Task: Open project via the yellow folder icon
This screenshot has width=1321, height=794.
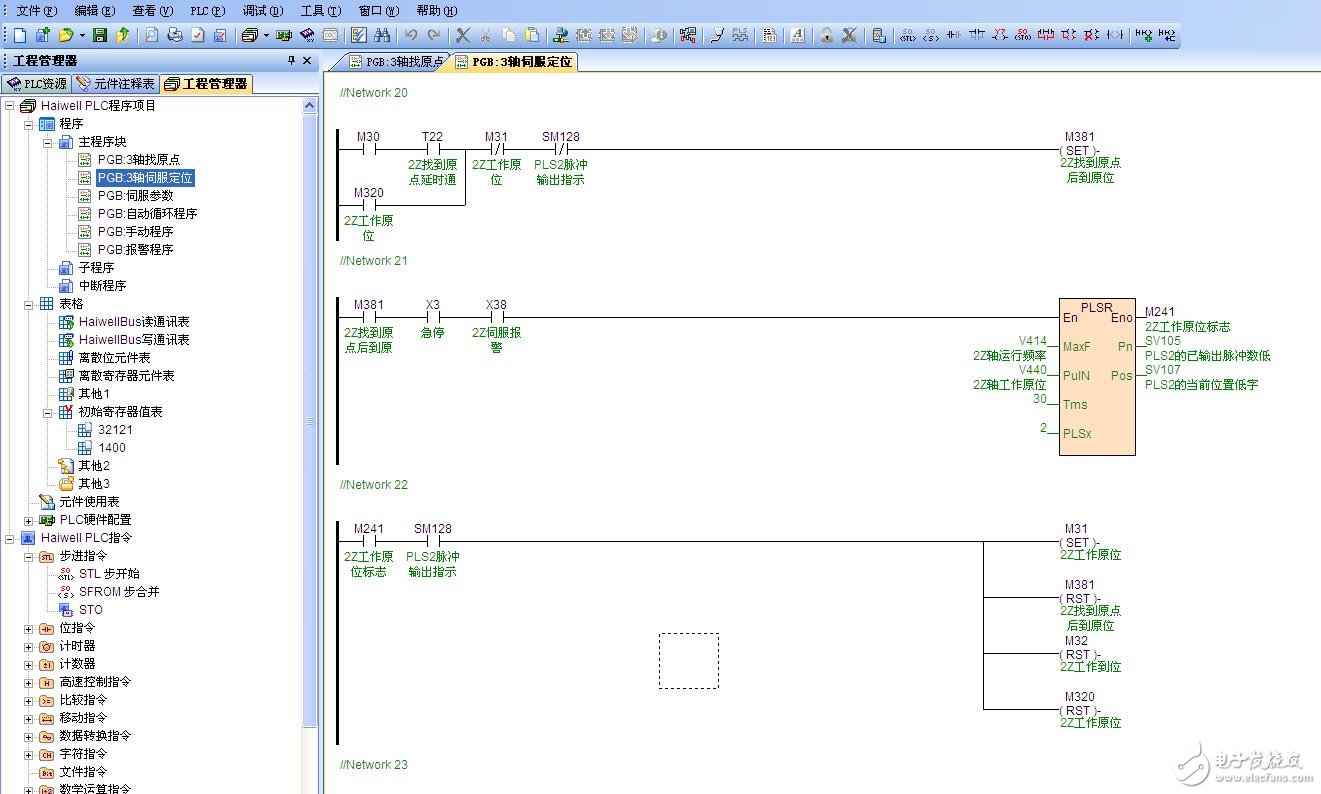Action: (66, 35)
